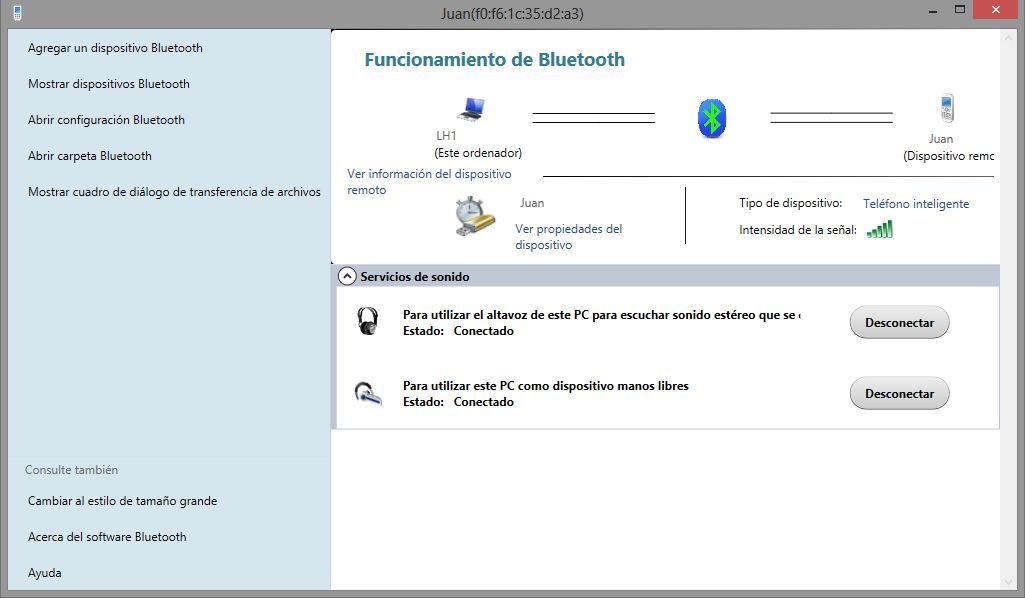Close the Bluetooth window
This screenshot has height=598, width=1025.
click(996, 10)
